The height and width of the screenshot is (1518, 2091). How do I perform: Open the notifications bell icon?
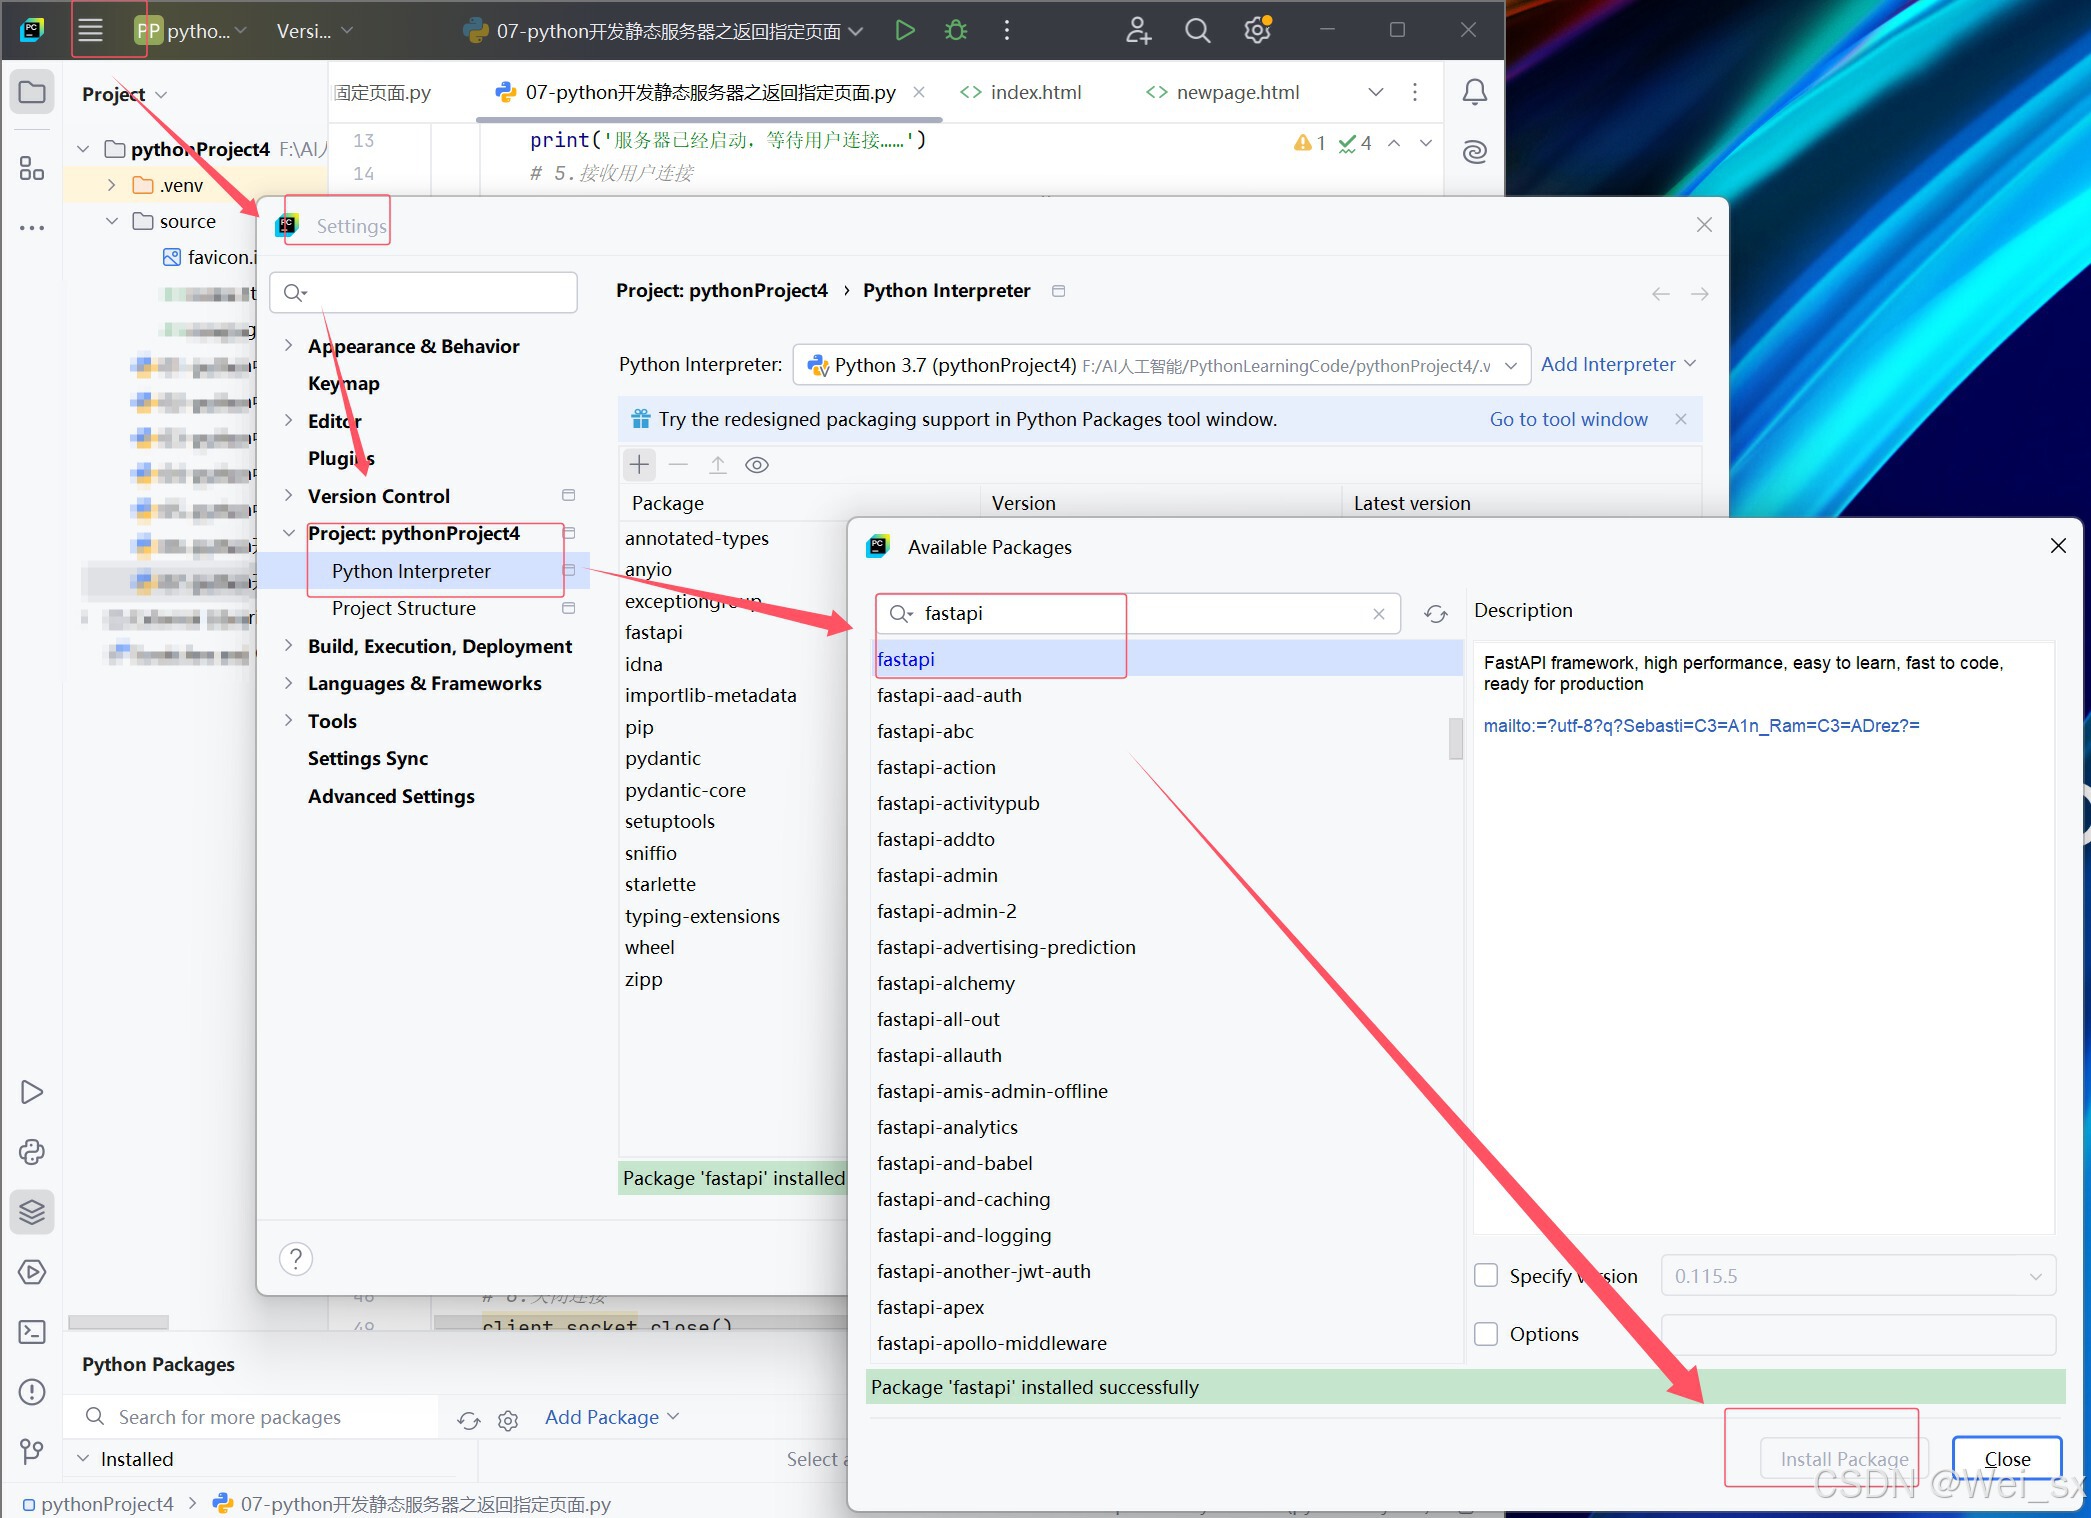pos(1474,93)
